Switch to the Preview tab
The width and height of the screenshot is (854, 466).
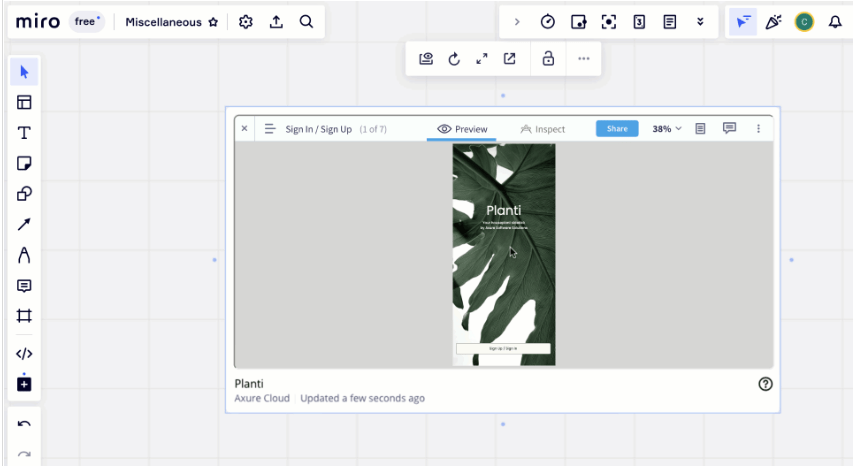point(462,129)
